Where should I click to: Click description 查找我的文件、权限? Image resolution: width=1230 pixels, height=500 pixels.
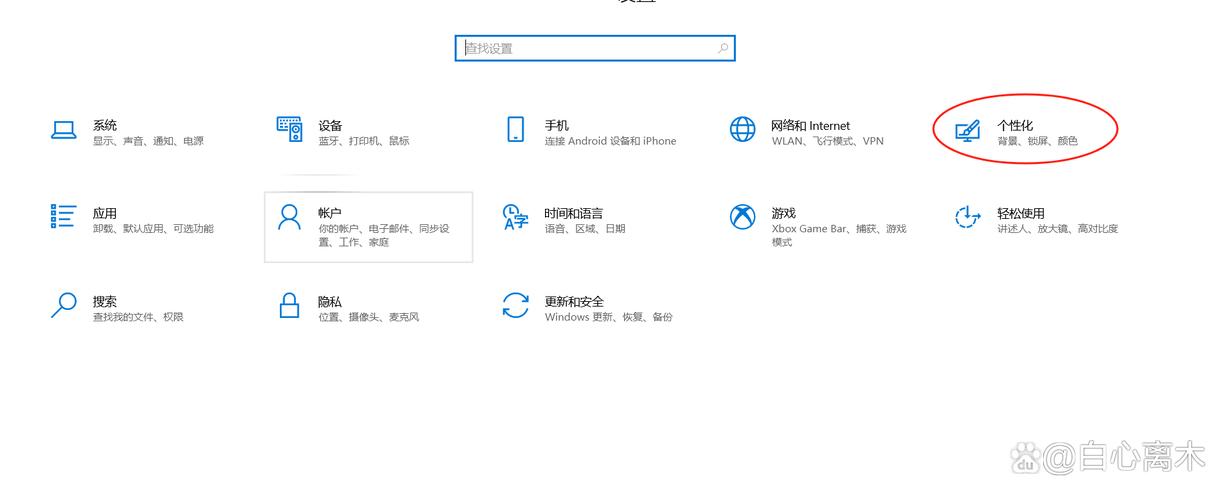pyautogui.click(x=138, y=317)
